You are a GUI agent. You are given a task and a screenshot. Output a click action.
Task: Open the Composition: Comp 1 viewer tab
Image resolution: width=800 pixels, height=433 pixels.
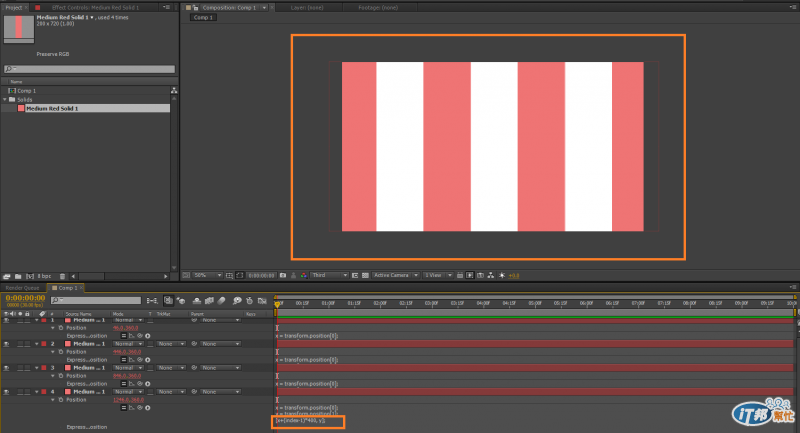[229, 8]
